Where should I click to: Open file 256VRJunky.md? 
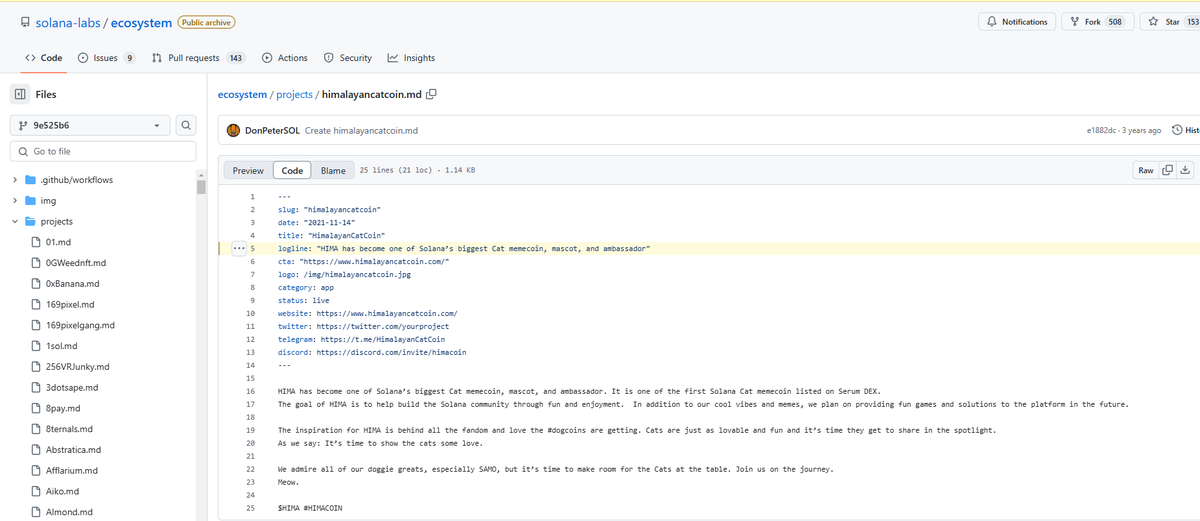(x=78, y=367)
